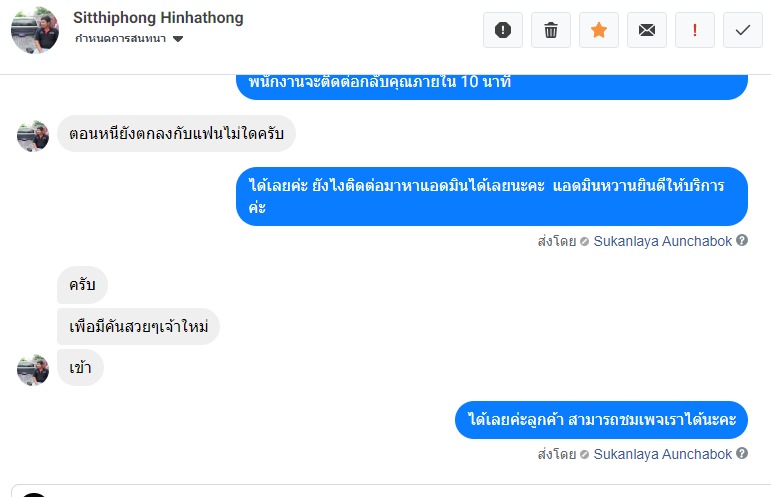Select the ครับ message bubble
This screenshot has width=771, height=497.
[82, 286]
